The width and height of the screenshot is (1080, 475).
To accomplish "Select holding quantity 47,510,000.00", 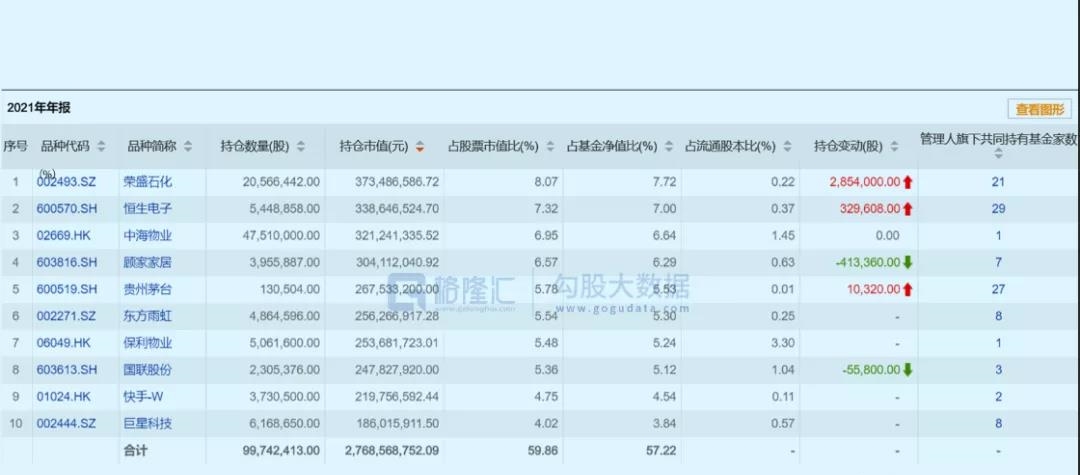I will [282, 235].
